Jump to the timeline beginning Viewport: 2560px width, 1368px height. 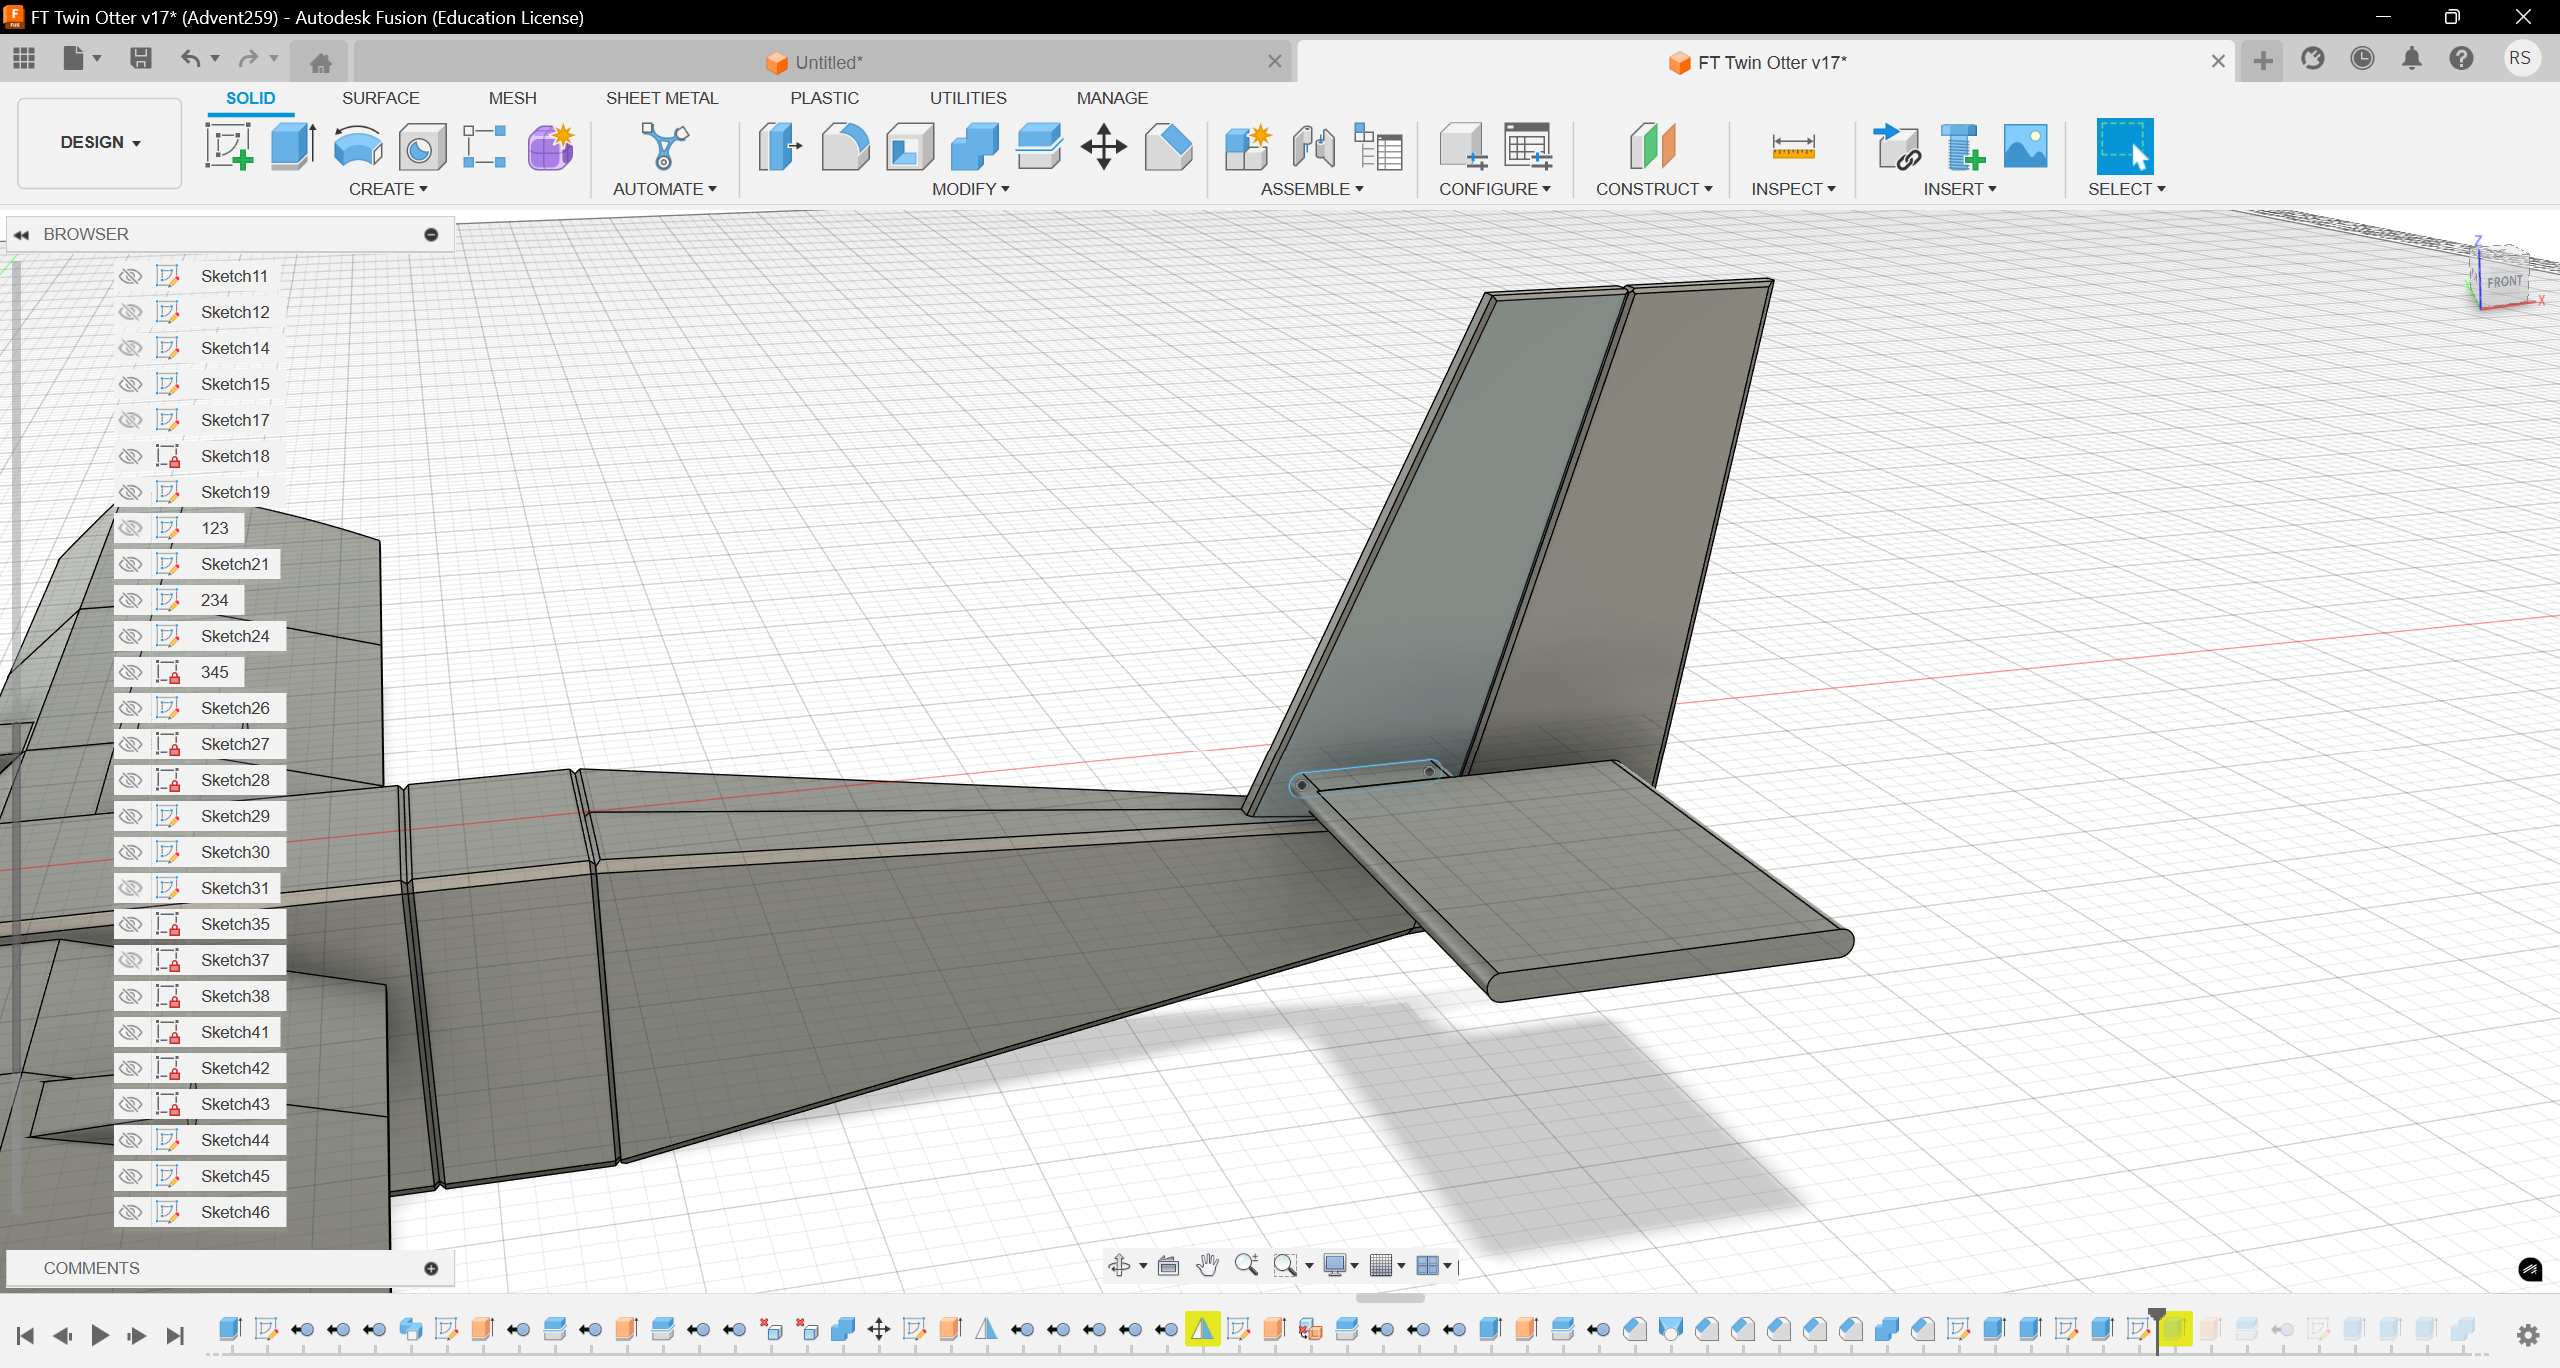[25, 1335]
